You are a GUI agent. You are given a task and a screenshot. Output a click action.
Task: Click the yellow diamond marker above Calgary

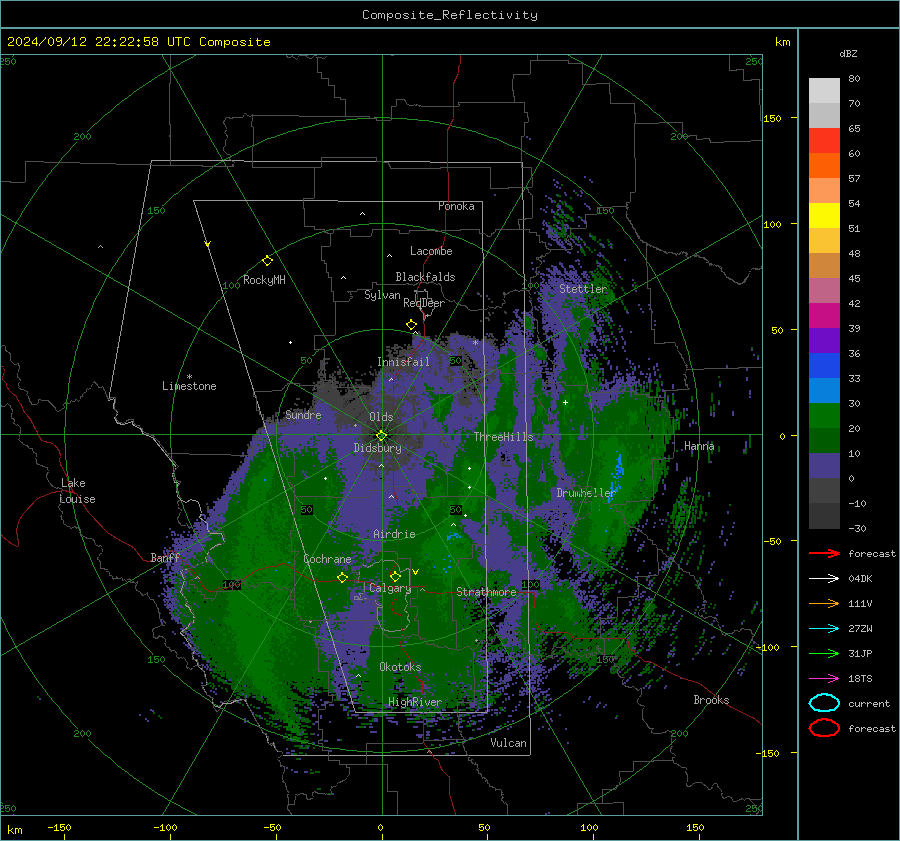[395, 576]
